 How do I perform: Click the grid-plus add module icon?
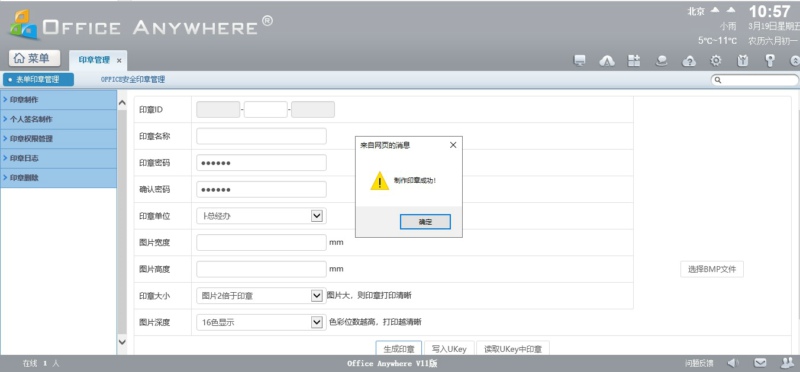click(x=634, y=61)
